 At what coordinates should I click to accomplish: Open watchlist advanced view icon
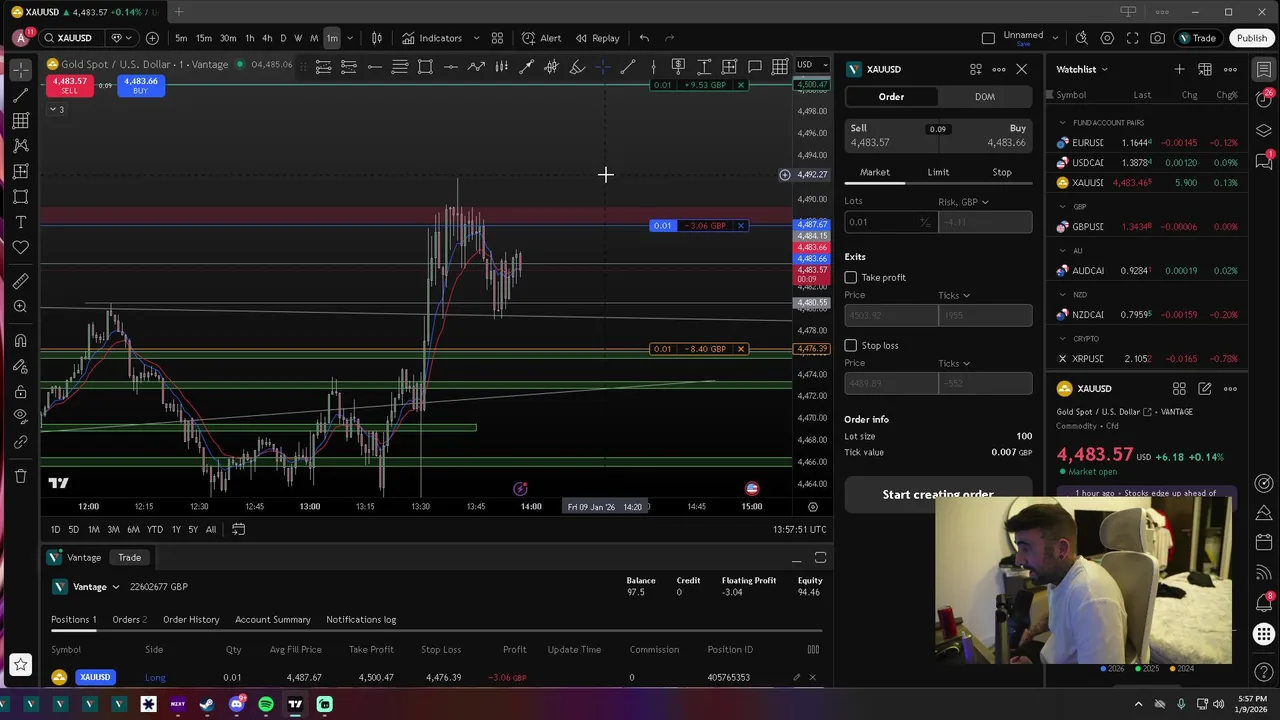click(x=1205, y=69)
